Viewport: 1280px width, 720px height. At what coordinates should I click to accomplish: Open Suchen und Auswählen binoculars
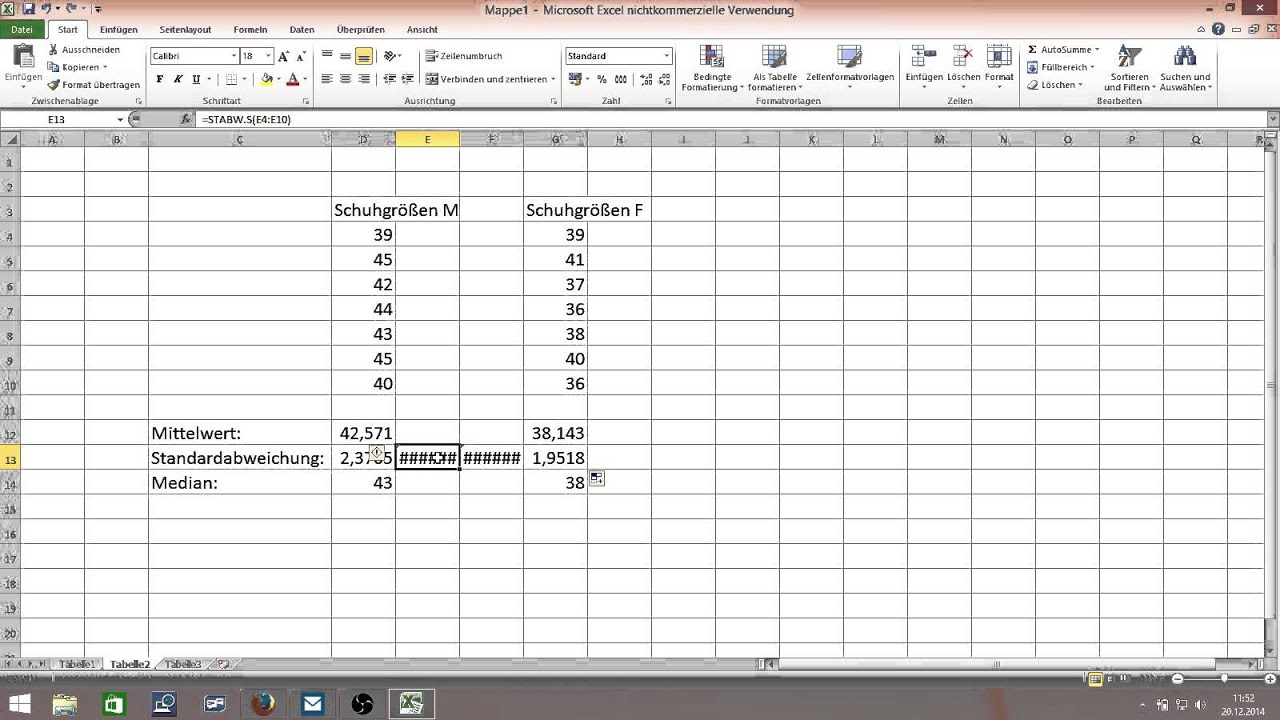point(1185,68)
